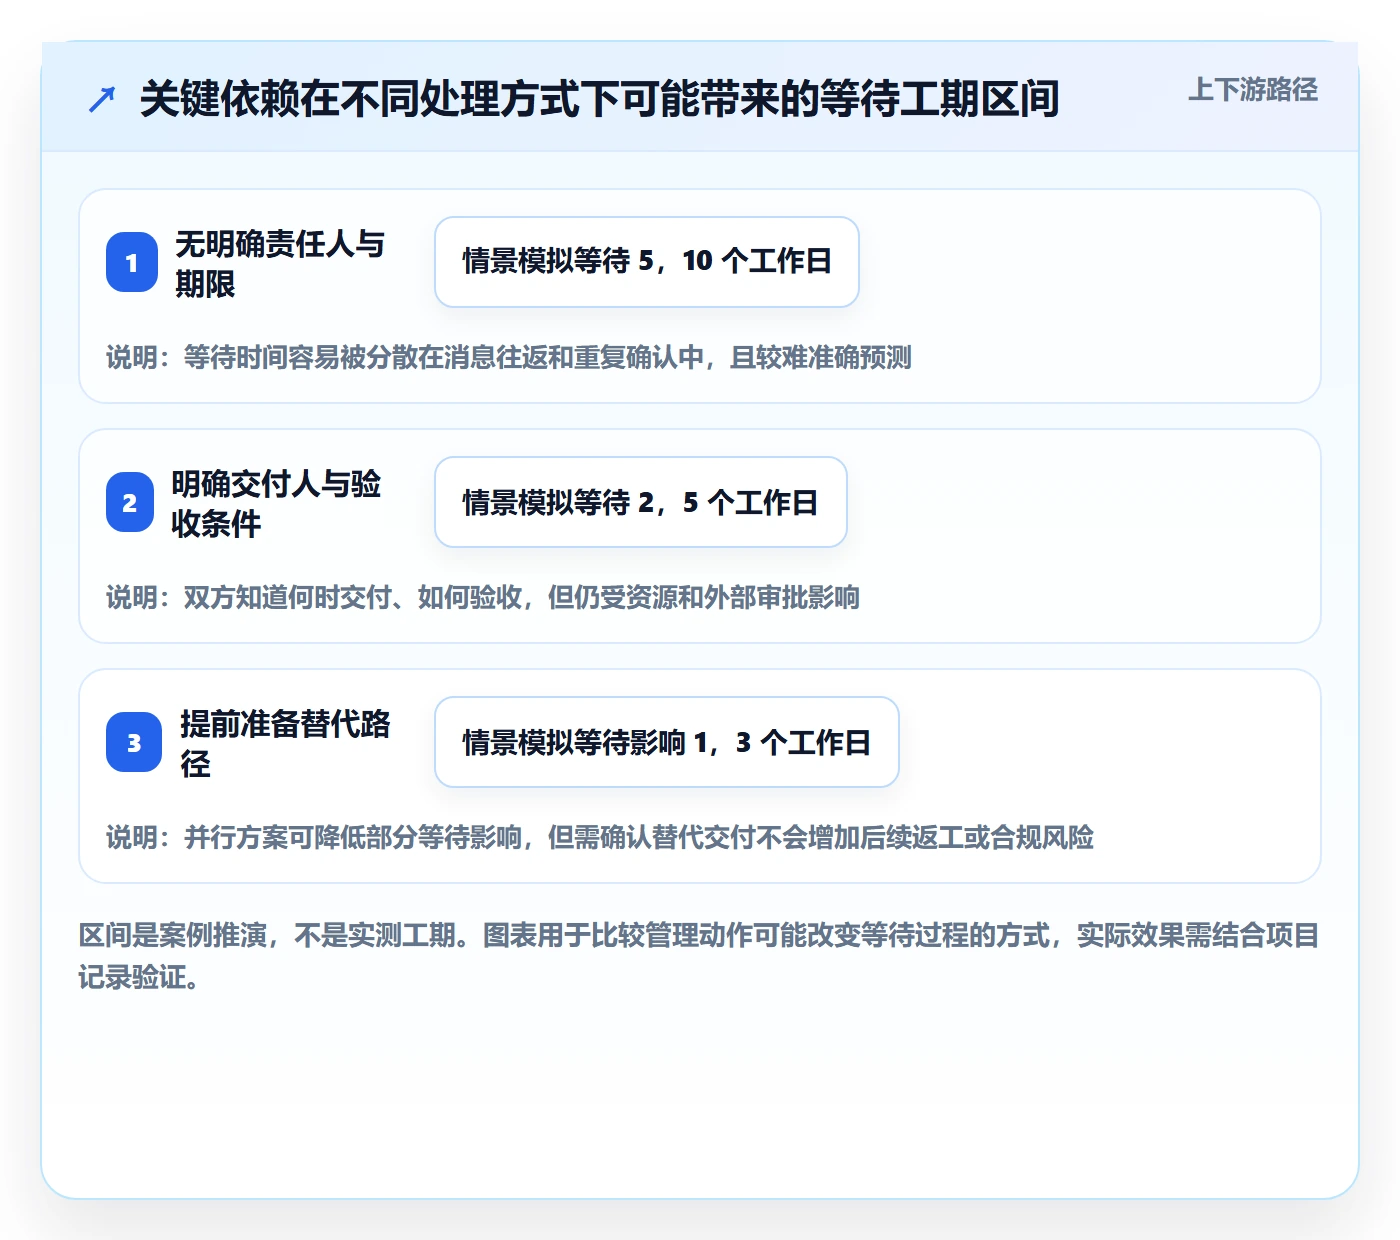The height and width of the screenshot is (1240, 1400).
Task: Click the arrow icon beside the title
Action: (102, 99)
